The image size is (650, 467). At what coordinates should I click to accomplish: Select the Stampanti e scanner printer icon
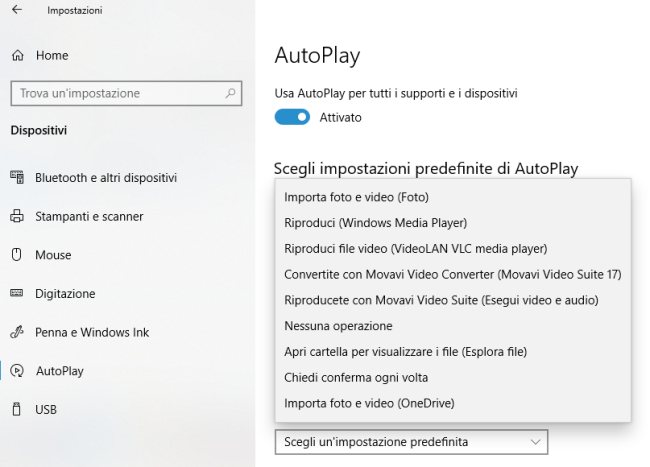[x=17, y=216]
